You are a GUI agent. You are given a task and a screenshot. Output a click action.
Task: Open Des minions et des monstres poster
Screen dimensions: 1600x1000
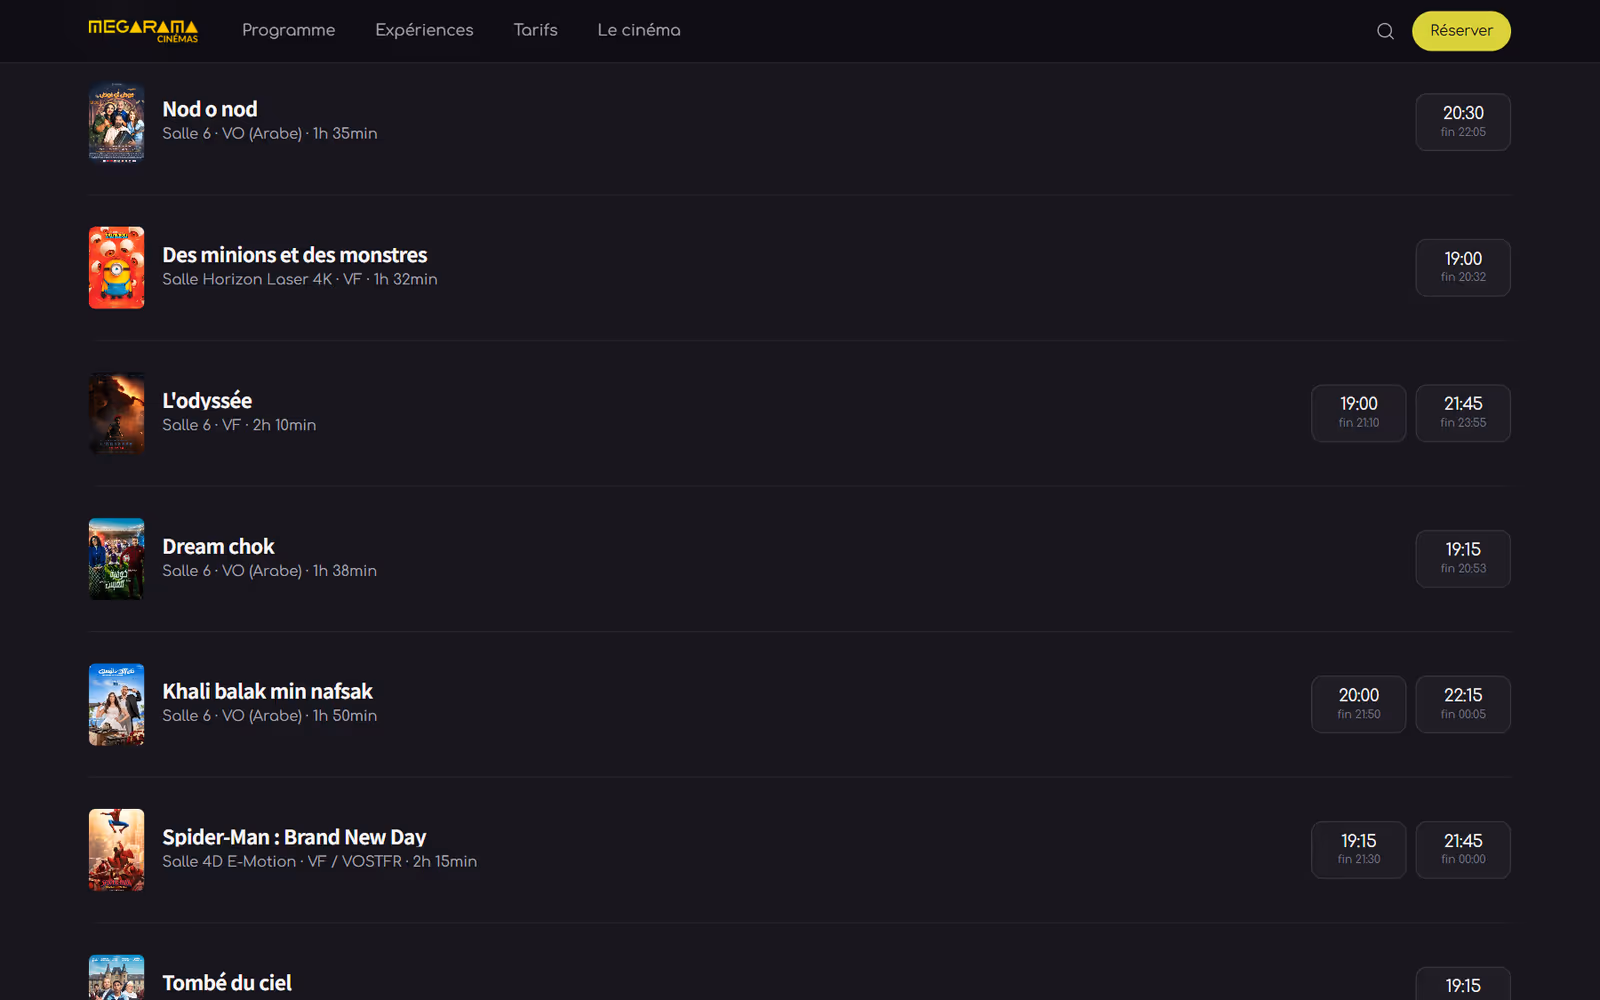pos(116,268)
